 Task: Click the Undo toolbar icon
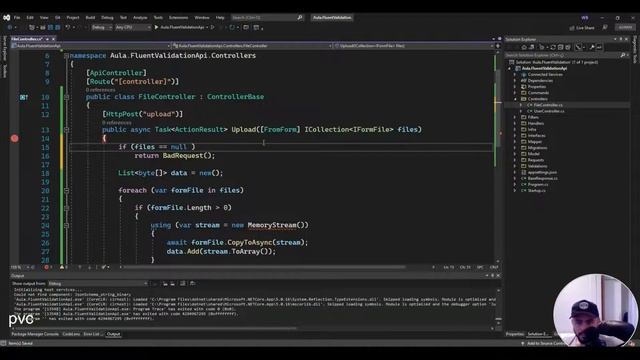pyautogui.click(x=68, y=27)
